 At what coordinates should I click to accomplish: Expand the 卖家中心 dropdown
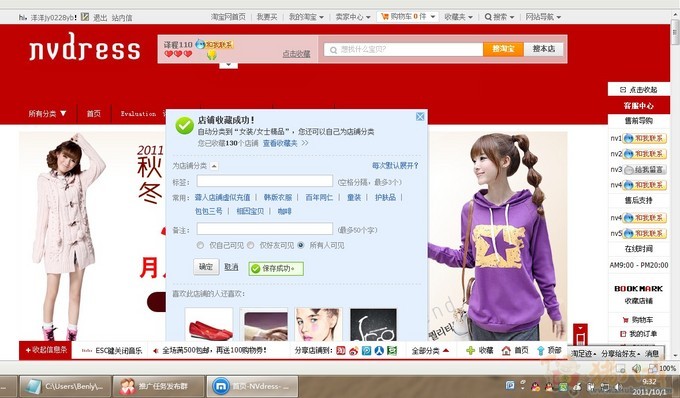pos(353,17)
